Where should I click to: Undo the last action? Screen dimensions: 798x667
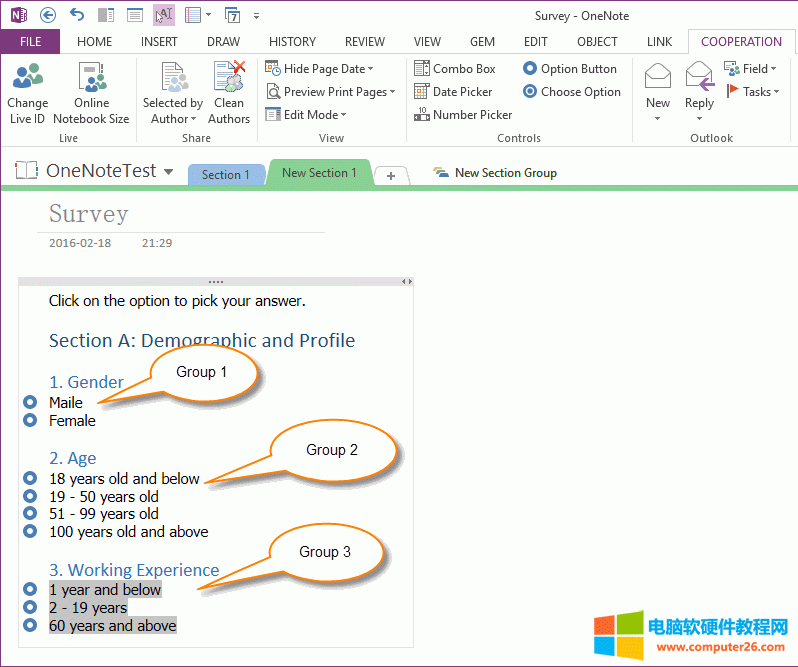(x=77, y=15)
